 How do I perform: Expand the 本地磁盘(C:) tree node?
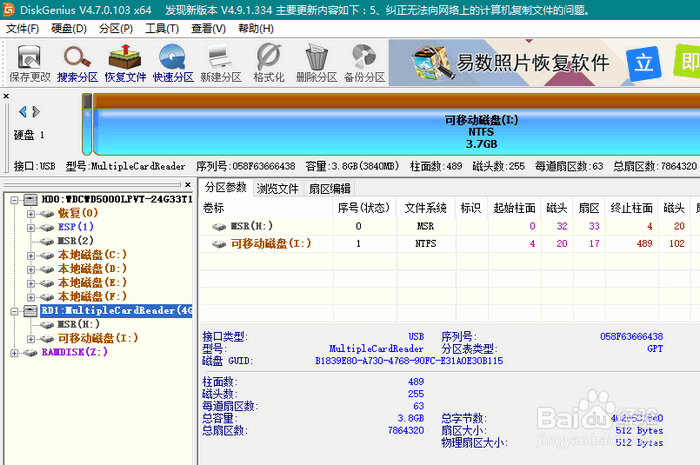(x=31, y=256)
